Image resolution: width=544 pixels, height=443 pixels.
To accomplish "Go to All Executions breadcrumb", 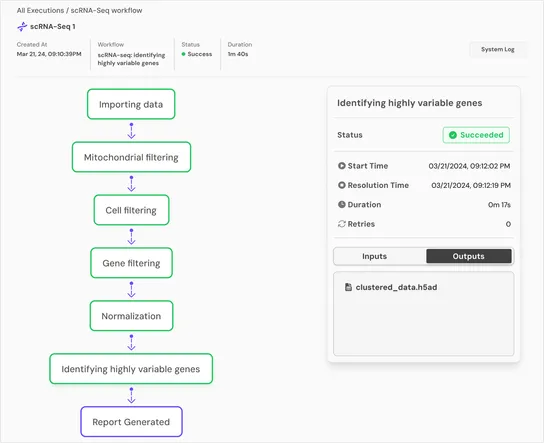I will click(x=40, y=10).
